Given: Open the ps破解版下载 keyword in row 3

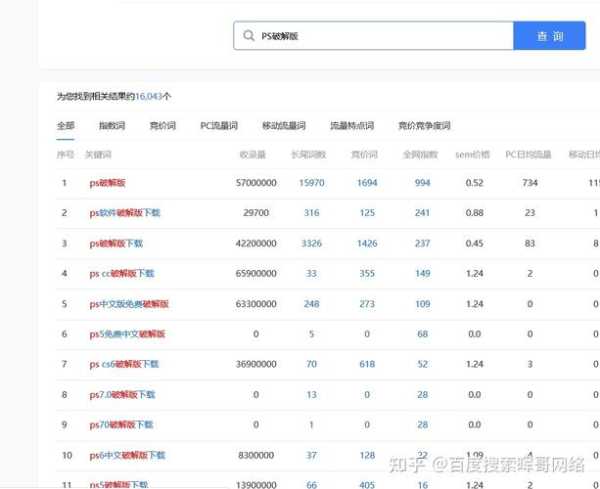Looking at the screenshot, I should (x=116, y=243).
